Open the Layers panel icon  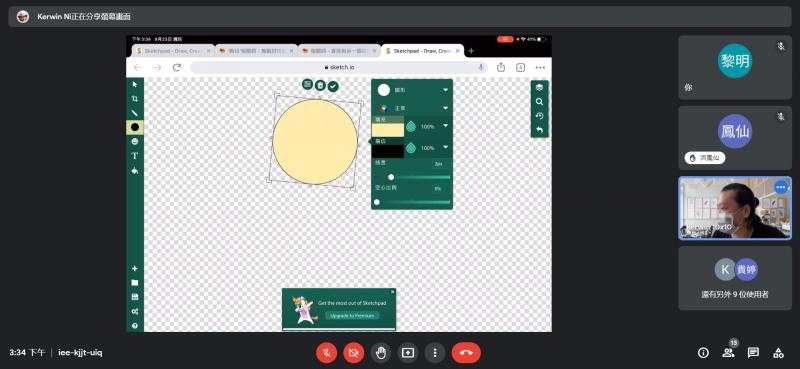[539, 87]
